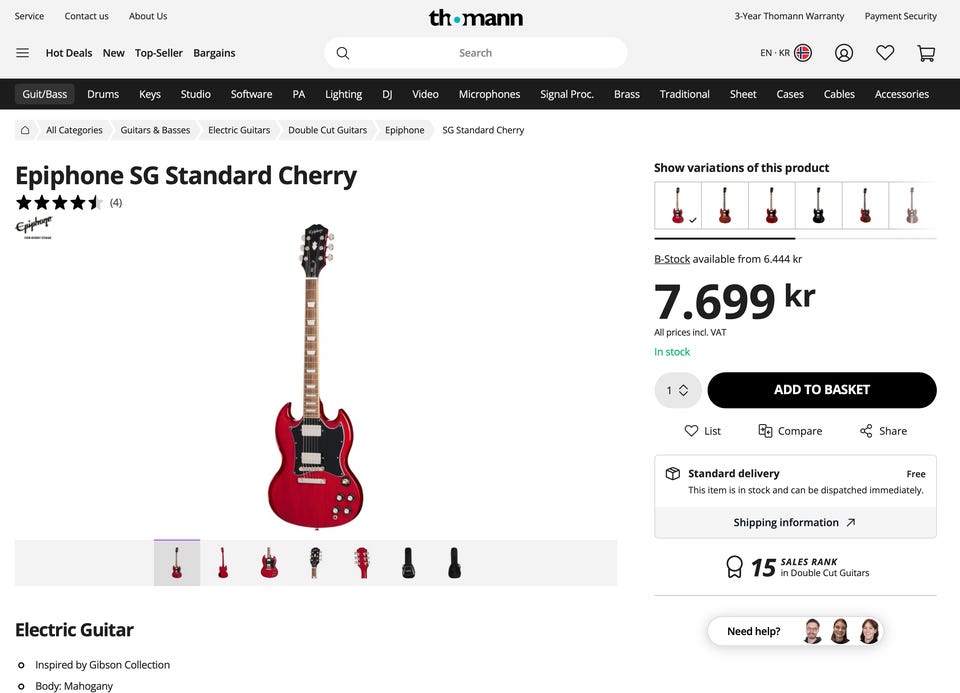The width and height of the screenshot is (960, 693).
Task: Click the user account icon
Action: (844, 53)
